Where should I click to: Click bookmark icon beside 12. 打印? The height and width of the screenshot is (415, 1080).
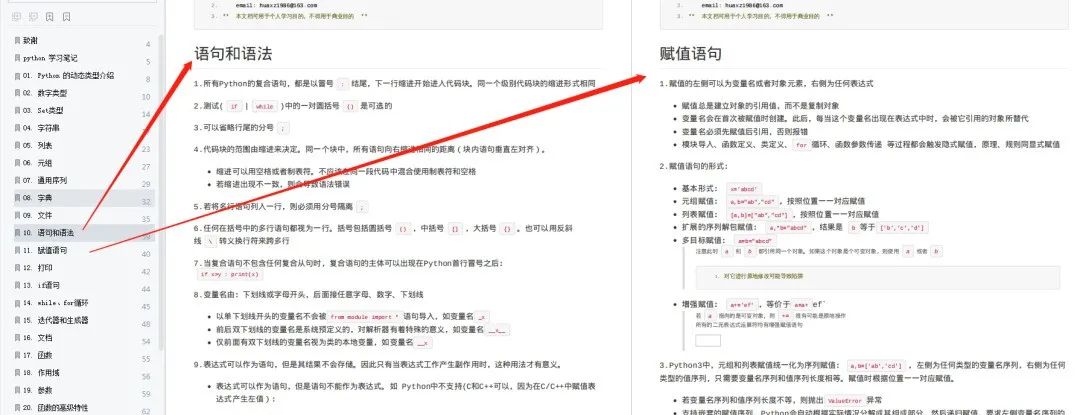tap(17, 268)
